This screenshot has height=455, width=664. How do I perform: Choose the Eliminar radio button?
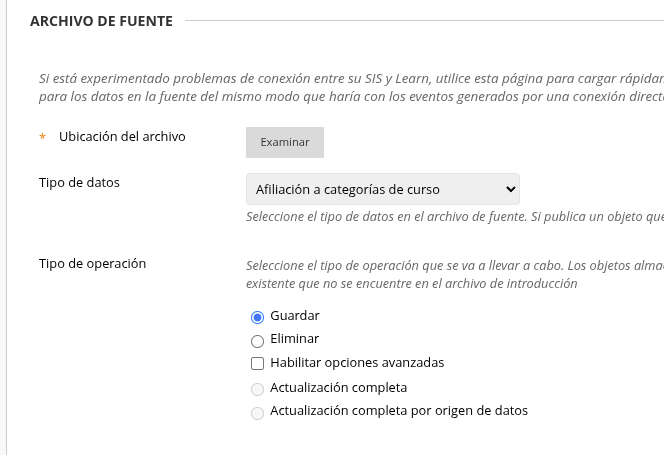(257, 341)
